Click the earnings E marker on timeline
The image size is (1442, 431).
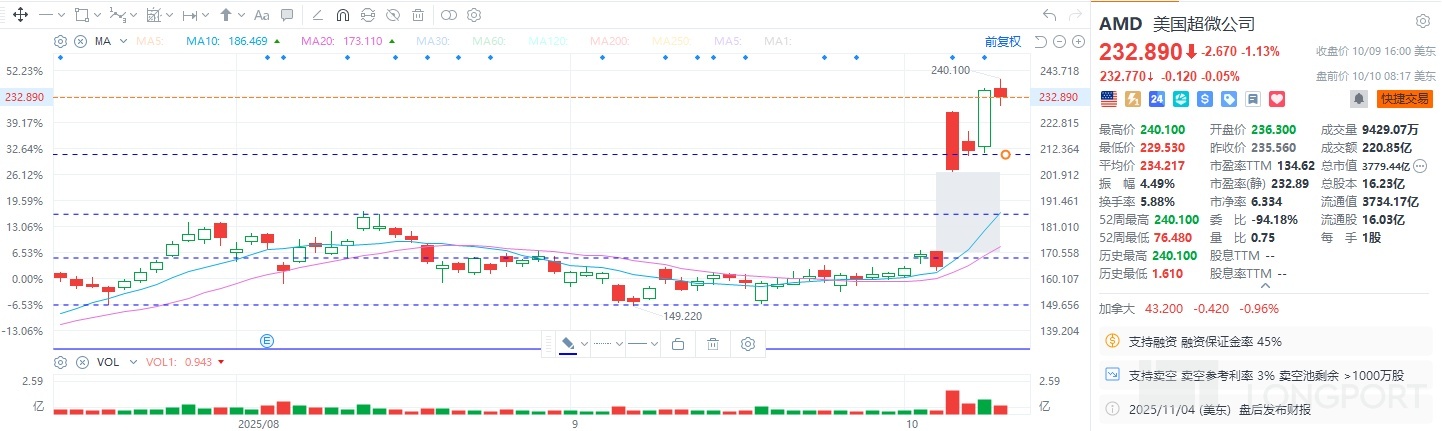click(x=267, y=340)
